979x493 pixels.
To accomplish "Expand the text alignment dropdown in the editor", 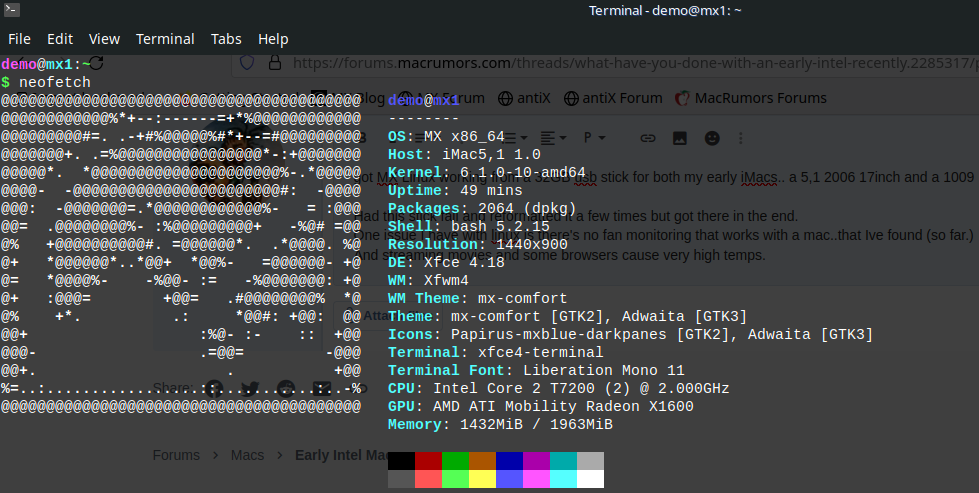I will click(x=553, y=138).
